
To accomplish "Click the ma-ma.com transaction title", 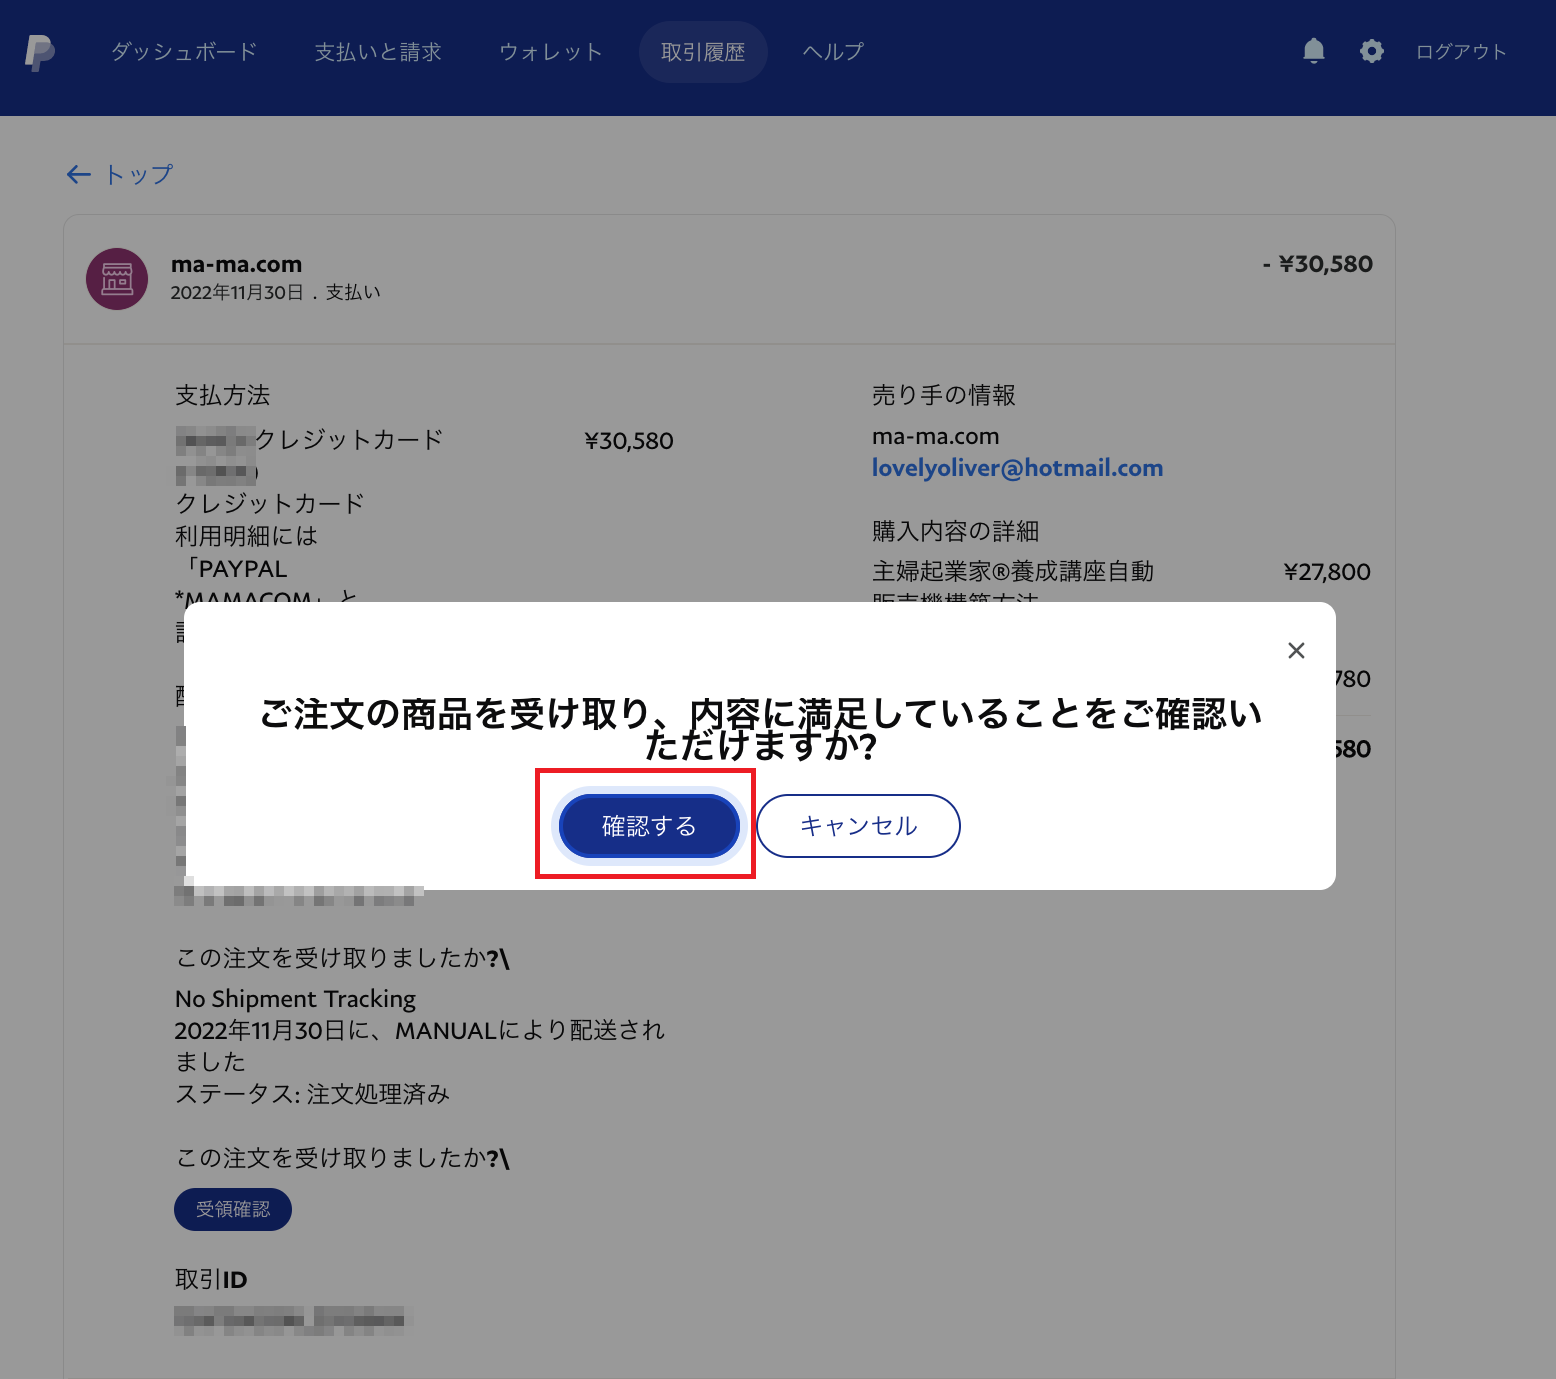I will coord(236,264).
